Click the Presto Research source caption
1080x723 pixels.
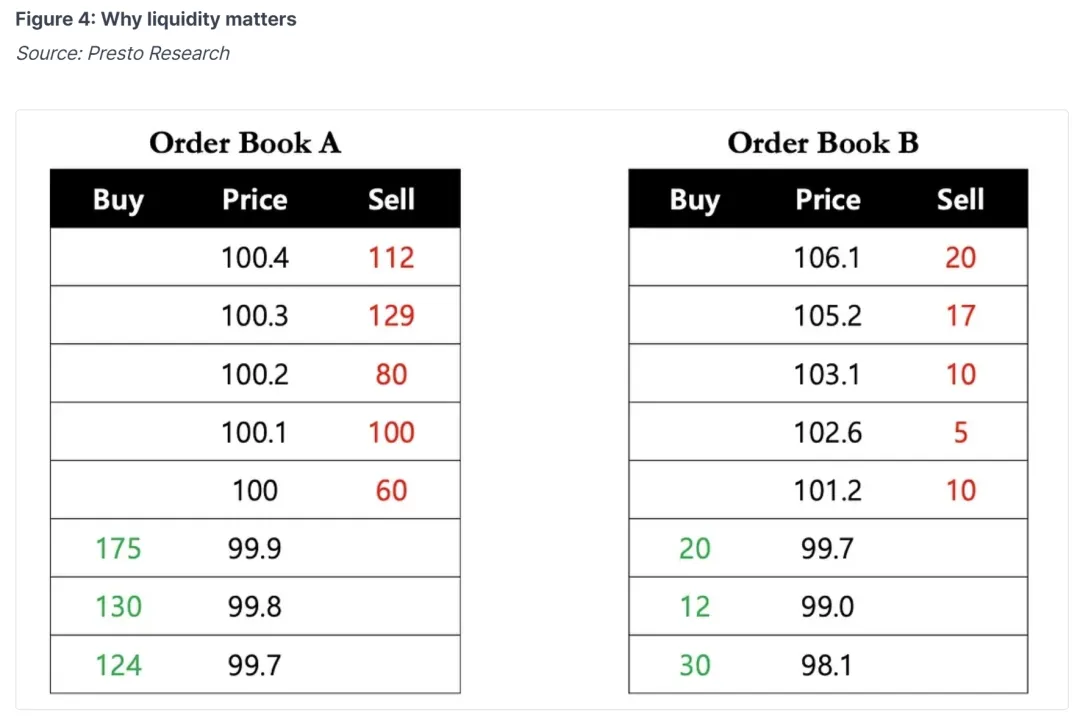click(x=123, y=53)
